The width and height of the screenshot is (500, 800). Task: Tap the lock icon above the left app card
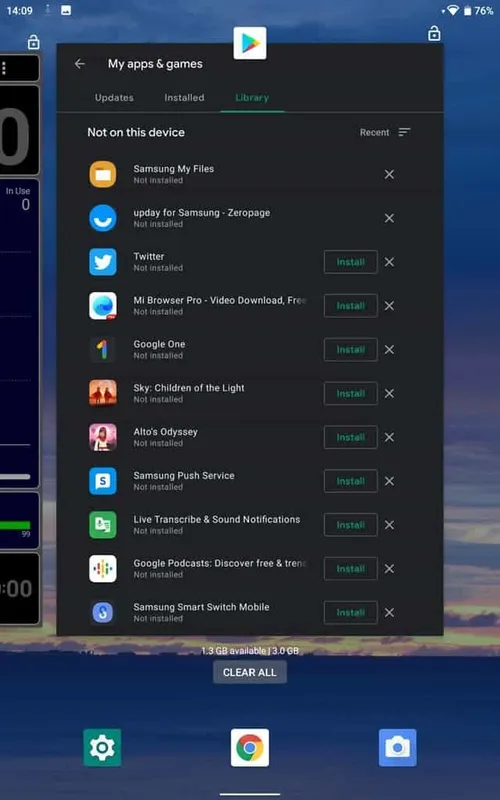(x=33, y=42)
